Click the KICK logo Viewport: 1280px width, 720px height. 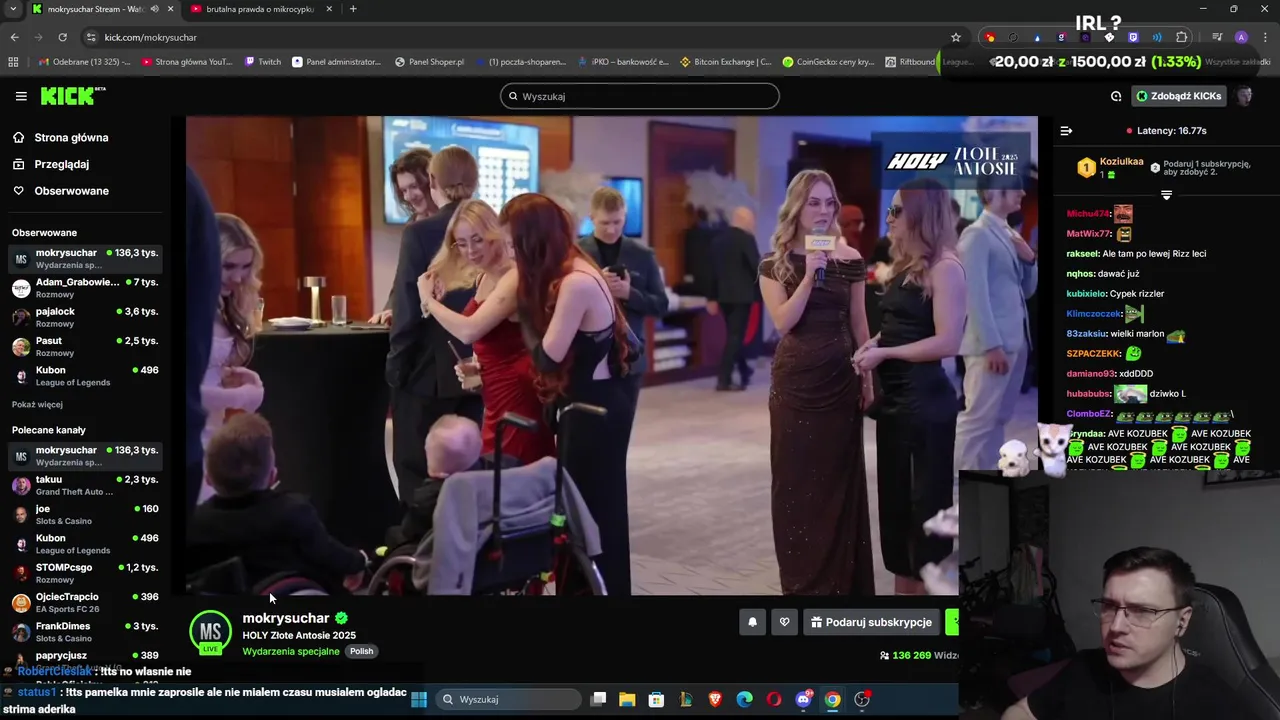coord(72,96)
